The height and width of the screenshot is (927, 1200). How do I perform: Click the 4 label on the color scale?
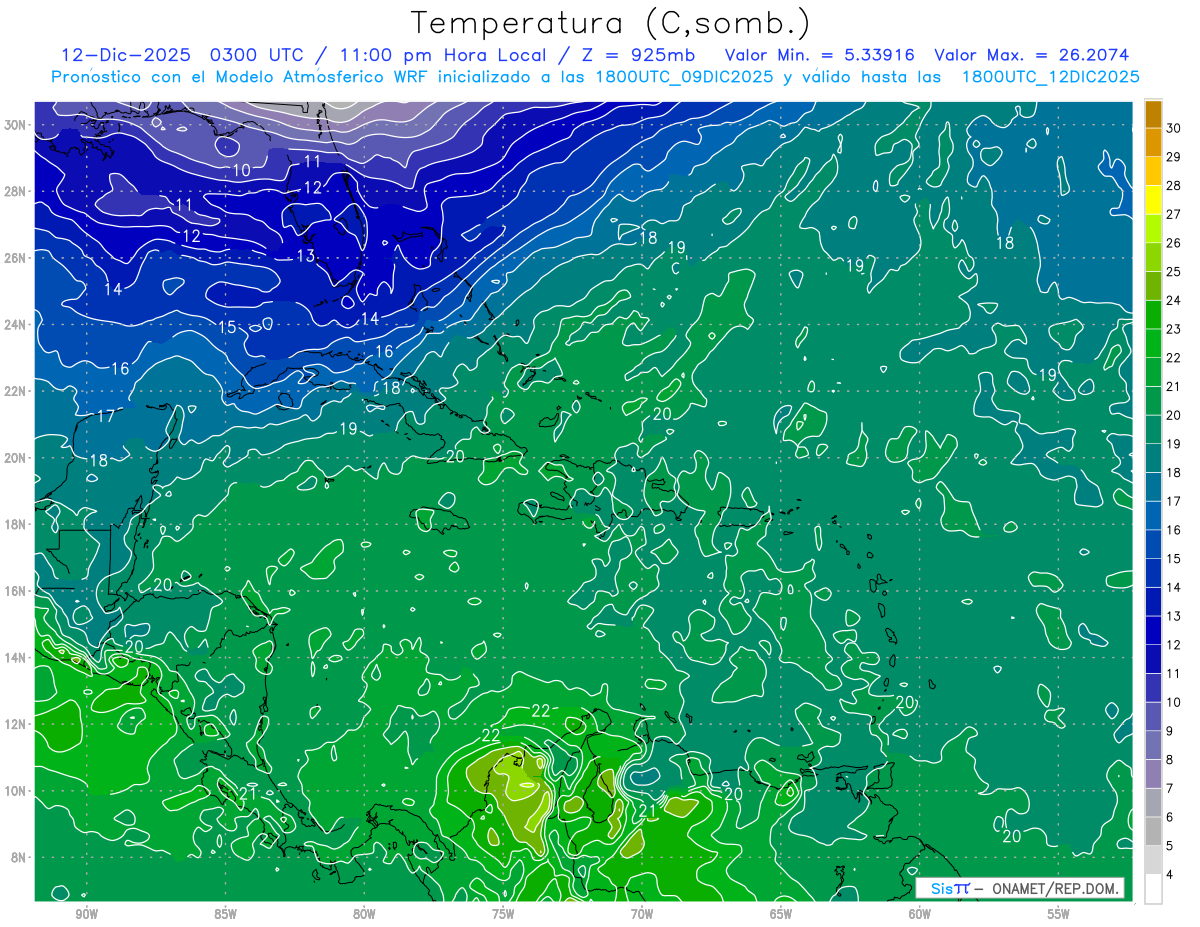tap(1171, 874)
